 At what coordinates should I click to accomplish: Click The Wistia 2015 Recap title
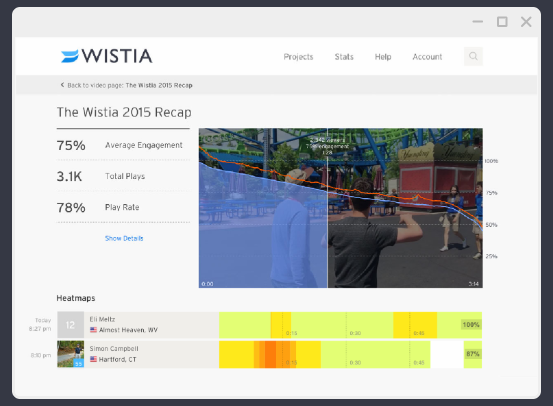(124, 112)
